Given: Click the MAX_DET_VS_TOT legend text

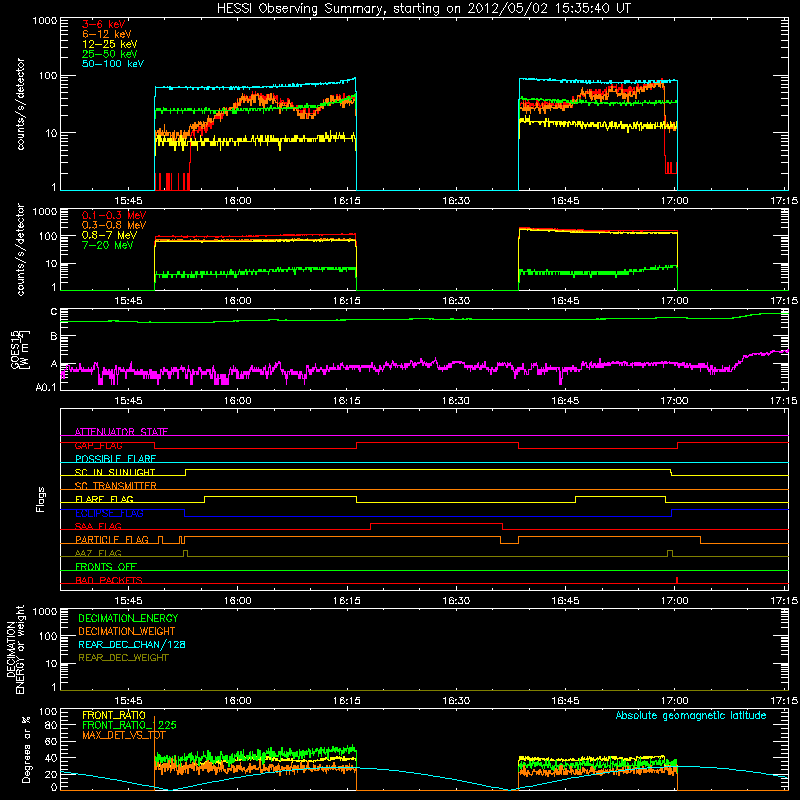Looking at the screenshot, I should pyautogui.click(x=124, y=735).
